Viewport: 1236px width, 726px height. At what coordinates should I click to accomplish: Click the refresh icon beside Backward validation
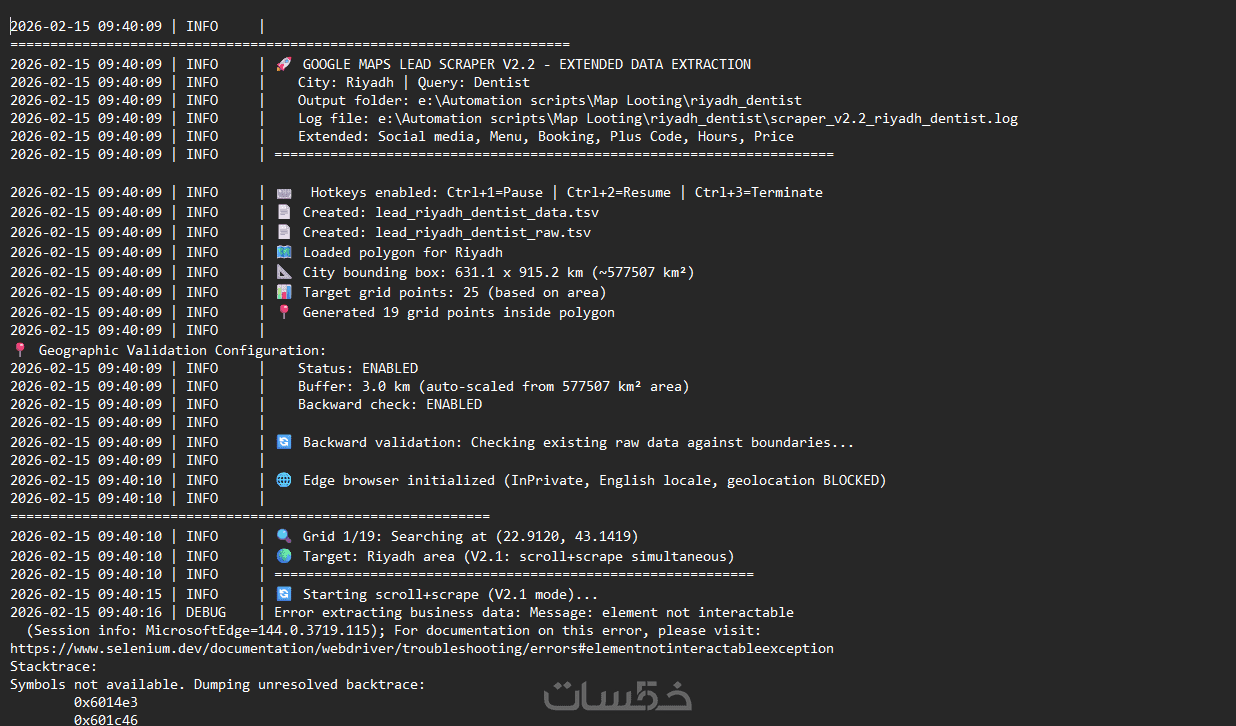[x=284, y=442]
